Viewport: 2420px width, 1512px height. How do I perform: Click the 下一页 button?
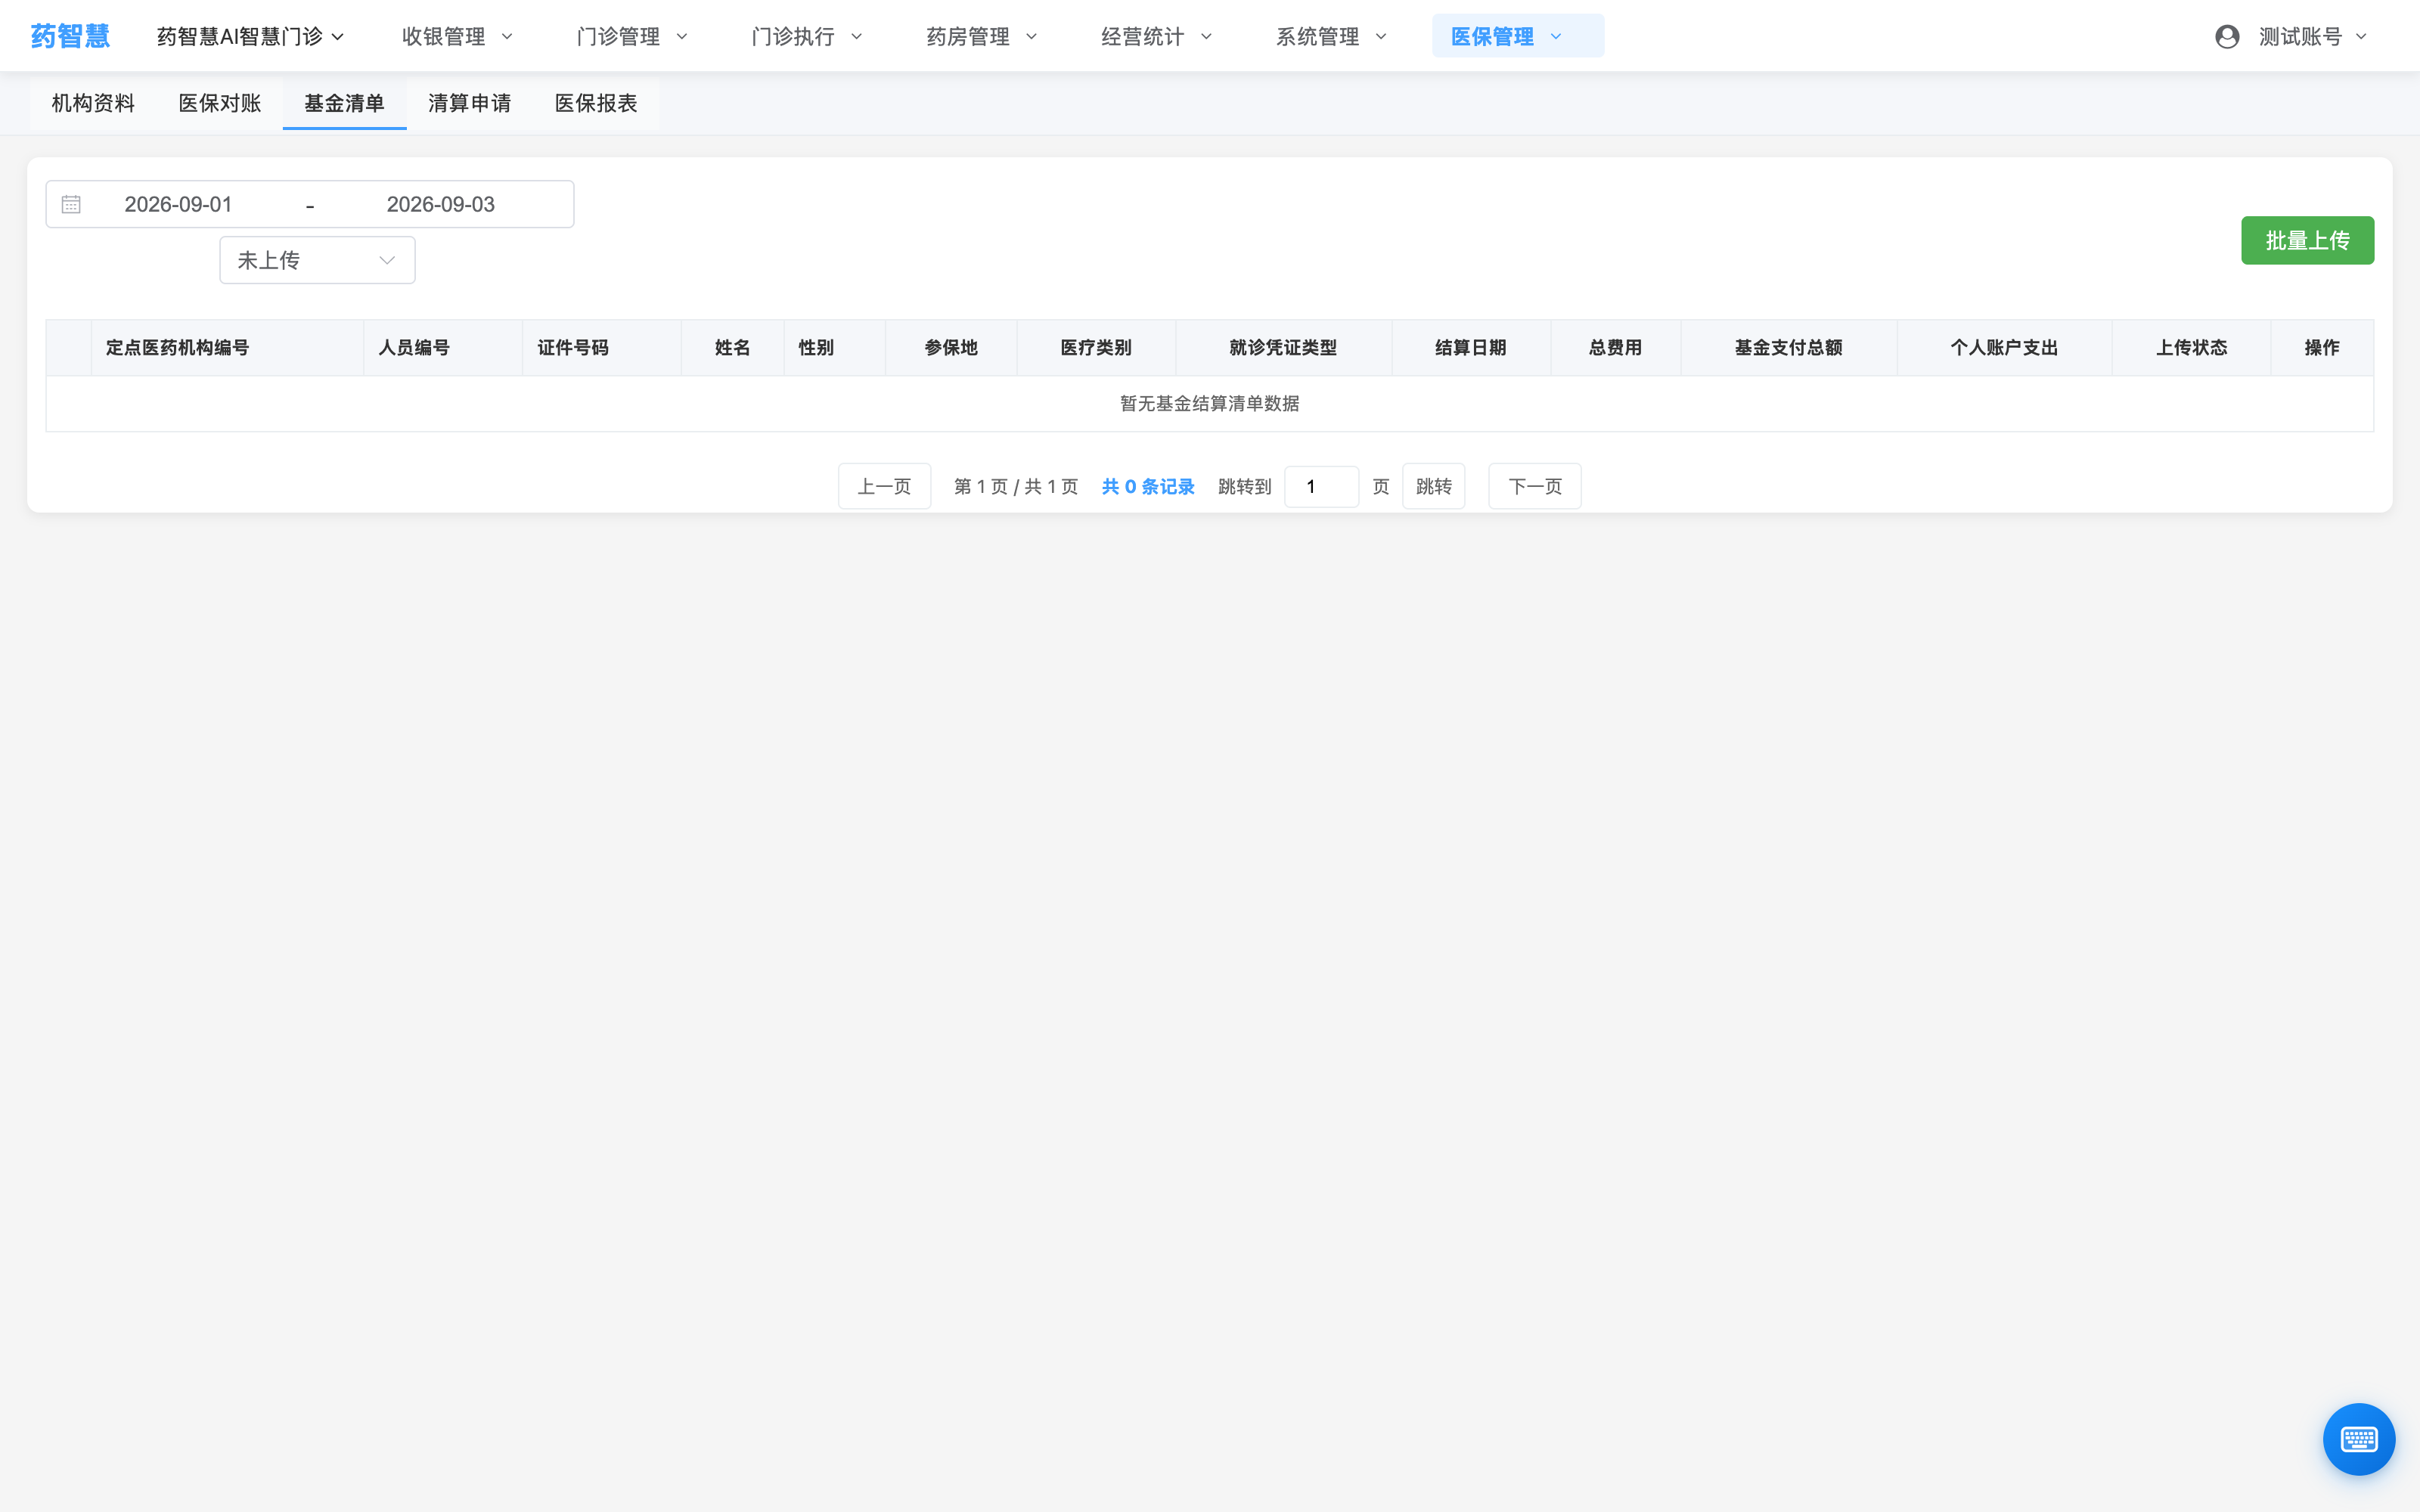click(x=1535, y=486)
